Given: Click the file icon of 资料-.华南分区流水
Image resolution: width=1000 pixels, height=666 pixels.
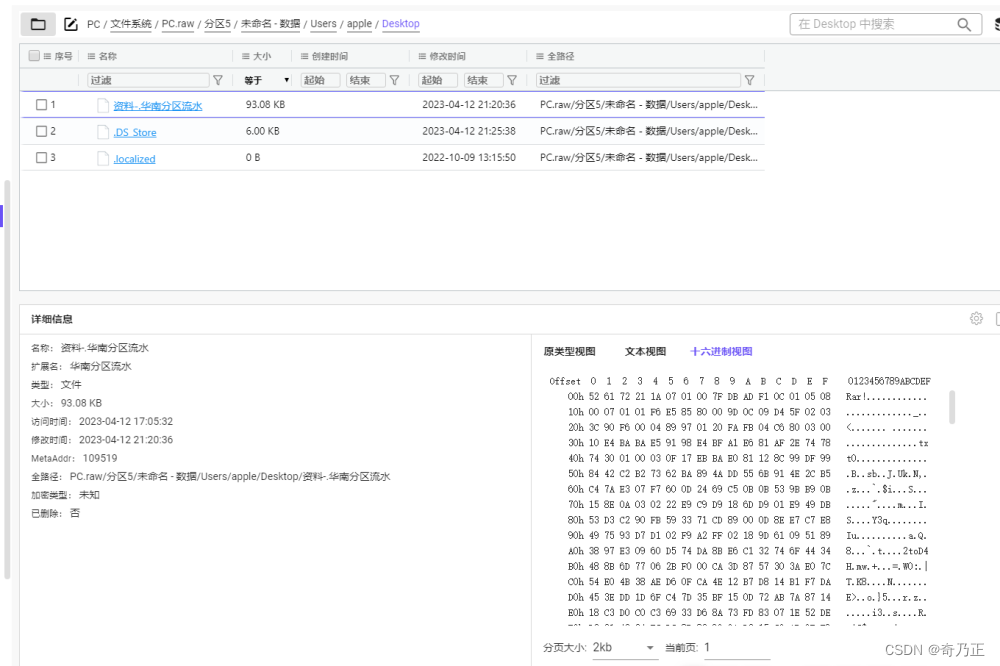Looking at the screenshot, I should 103,105.
